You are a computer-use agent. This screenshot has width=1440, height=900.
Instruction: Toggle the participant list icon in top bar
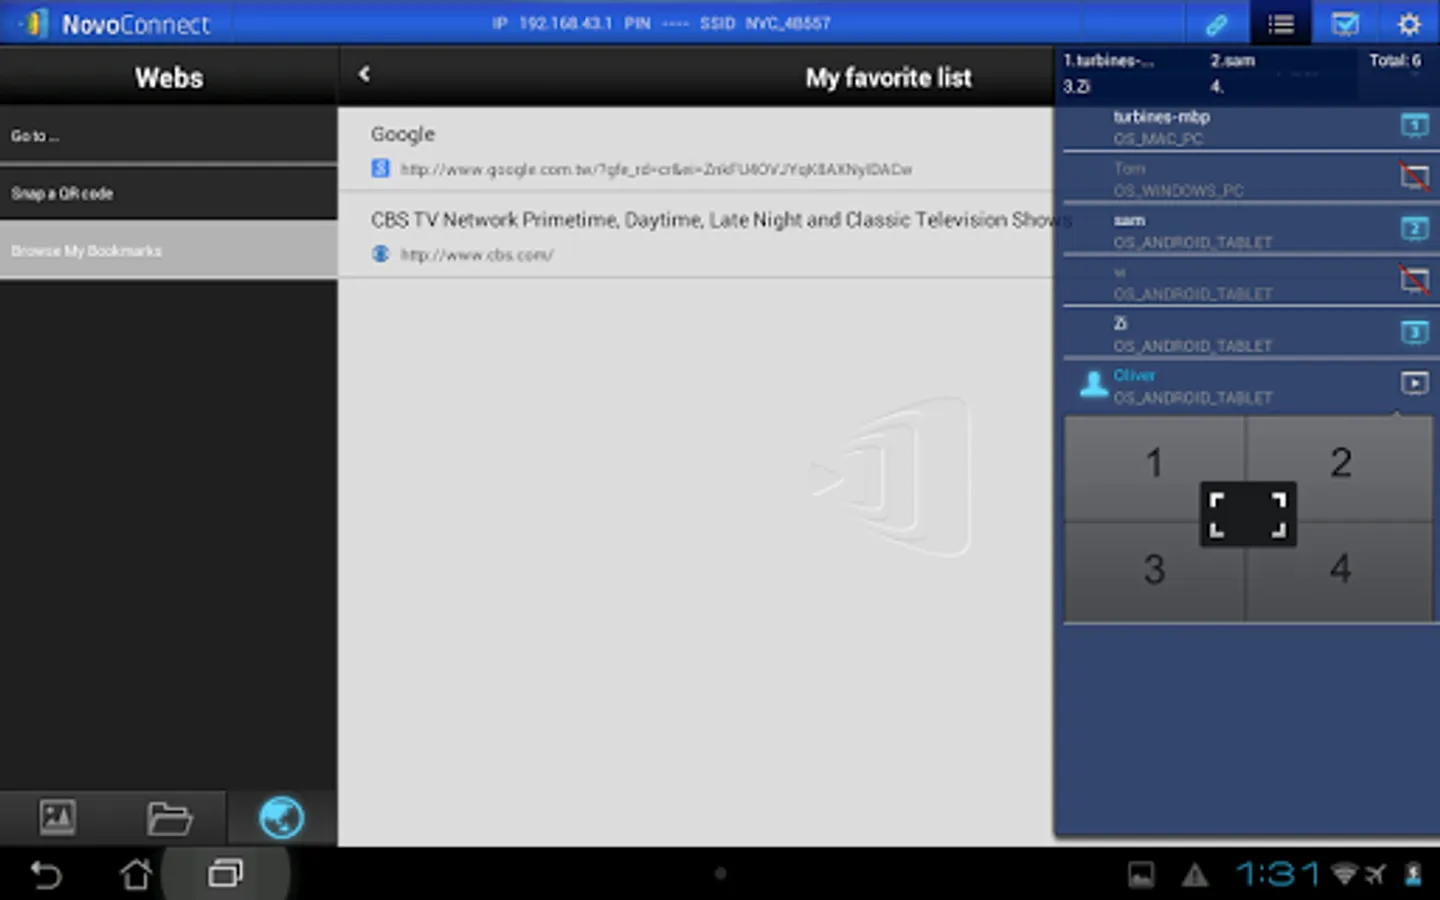[x=1281, y=24]
